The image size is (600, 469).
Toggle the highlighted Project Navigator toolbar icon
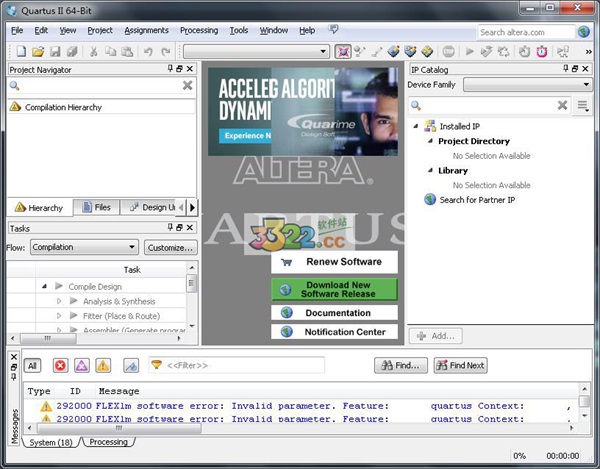coord(343,51)
